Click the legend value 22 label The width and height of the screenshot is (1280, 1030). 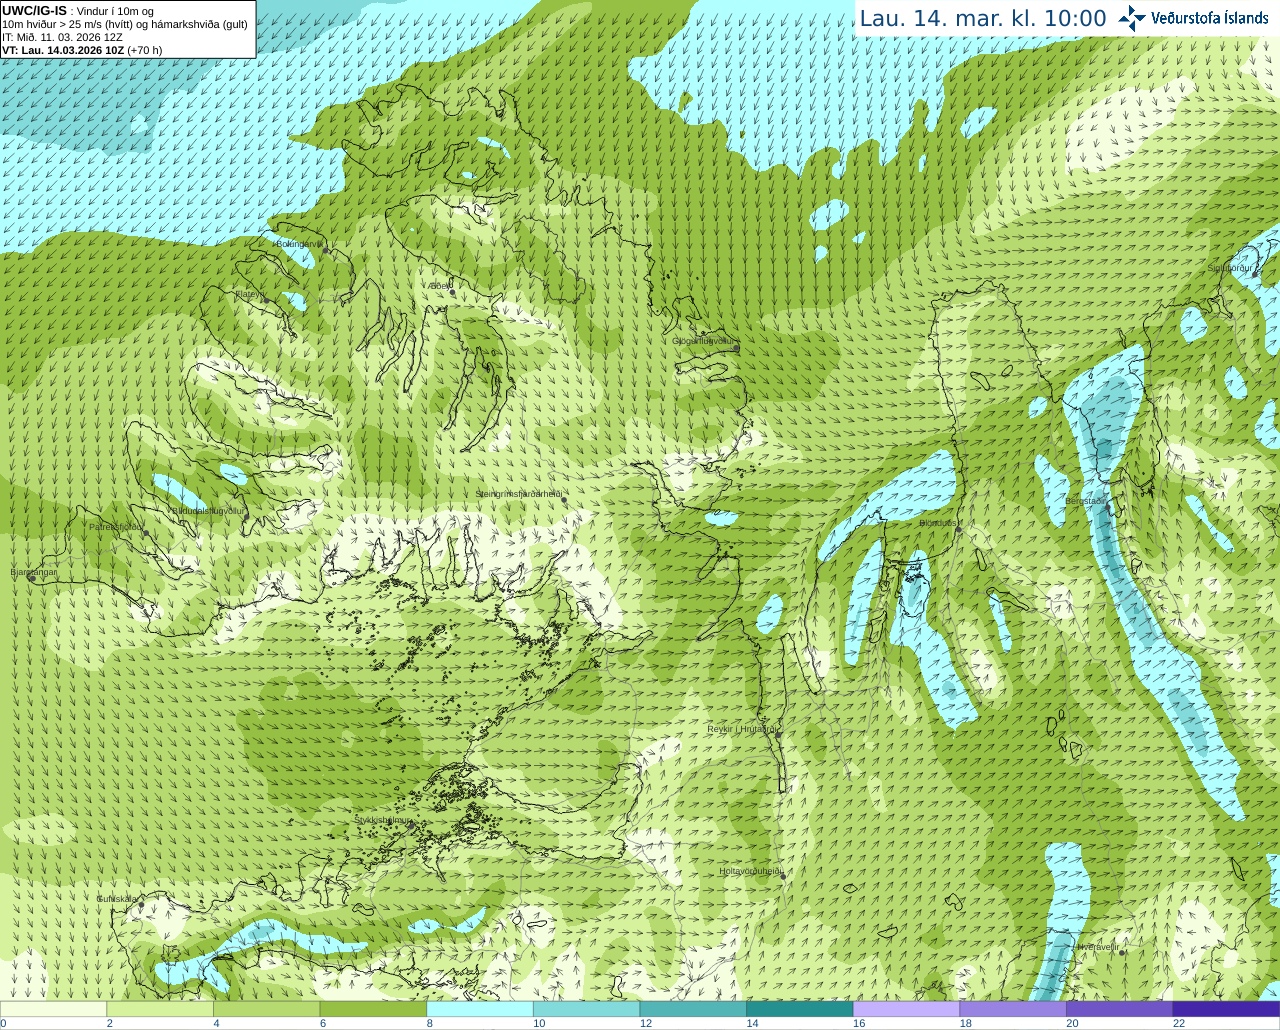1179,1023
